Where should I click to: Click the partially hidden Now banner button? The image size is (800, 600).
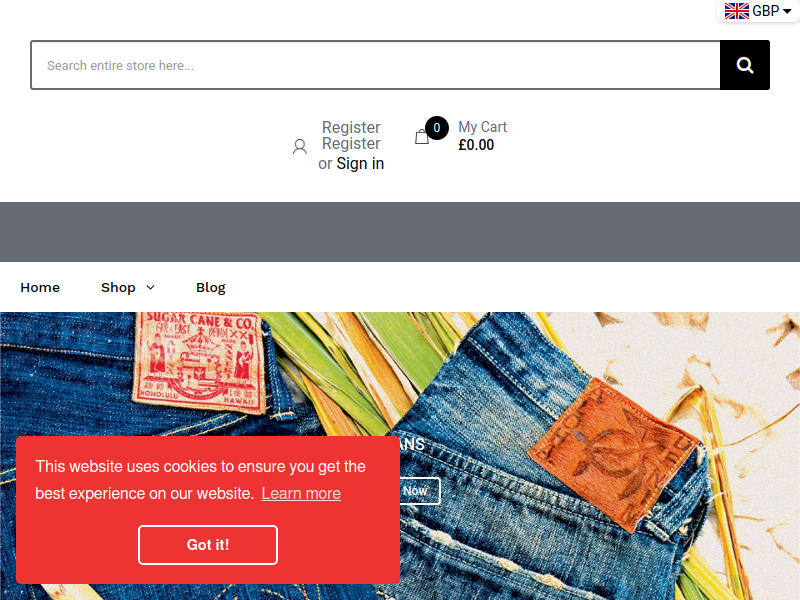(x=419, y=491)
